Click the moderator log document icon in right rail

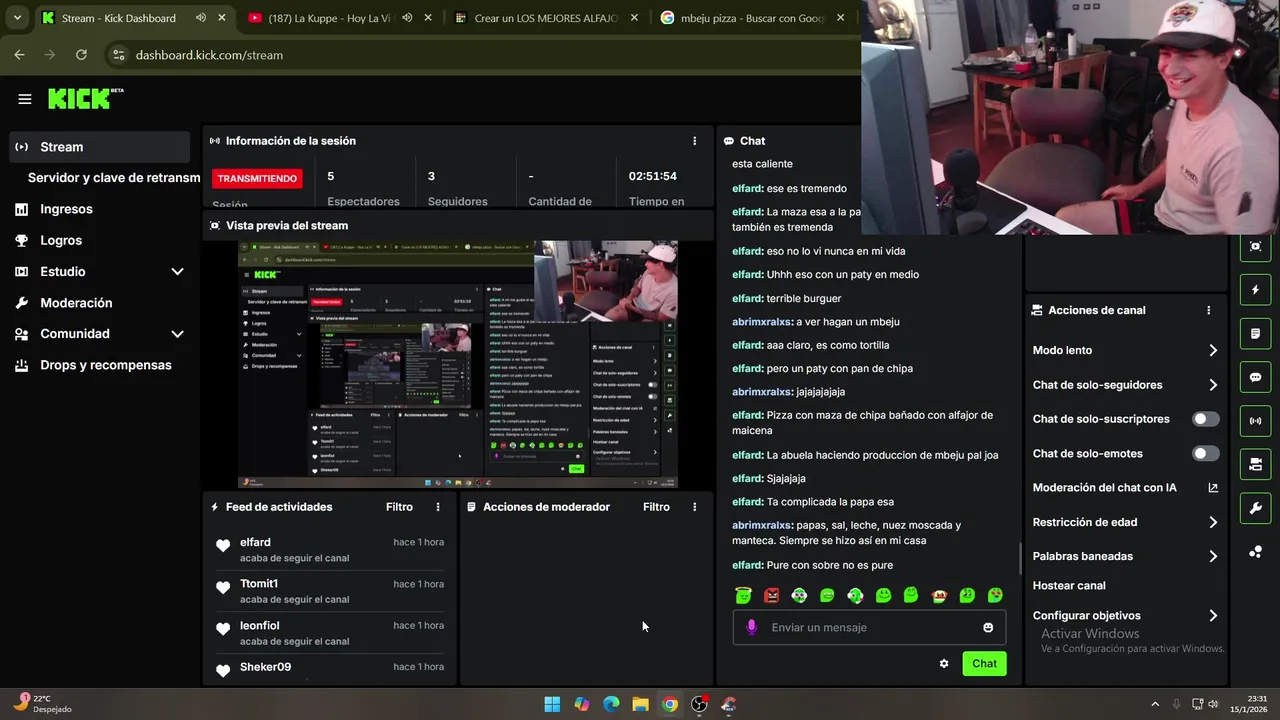tap(1255, 333)
